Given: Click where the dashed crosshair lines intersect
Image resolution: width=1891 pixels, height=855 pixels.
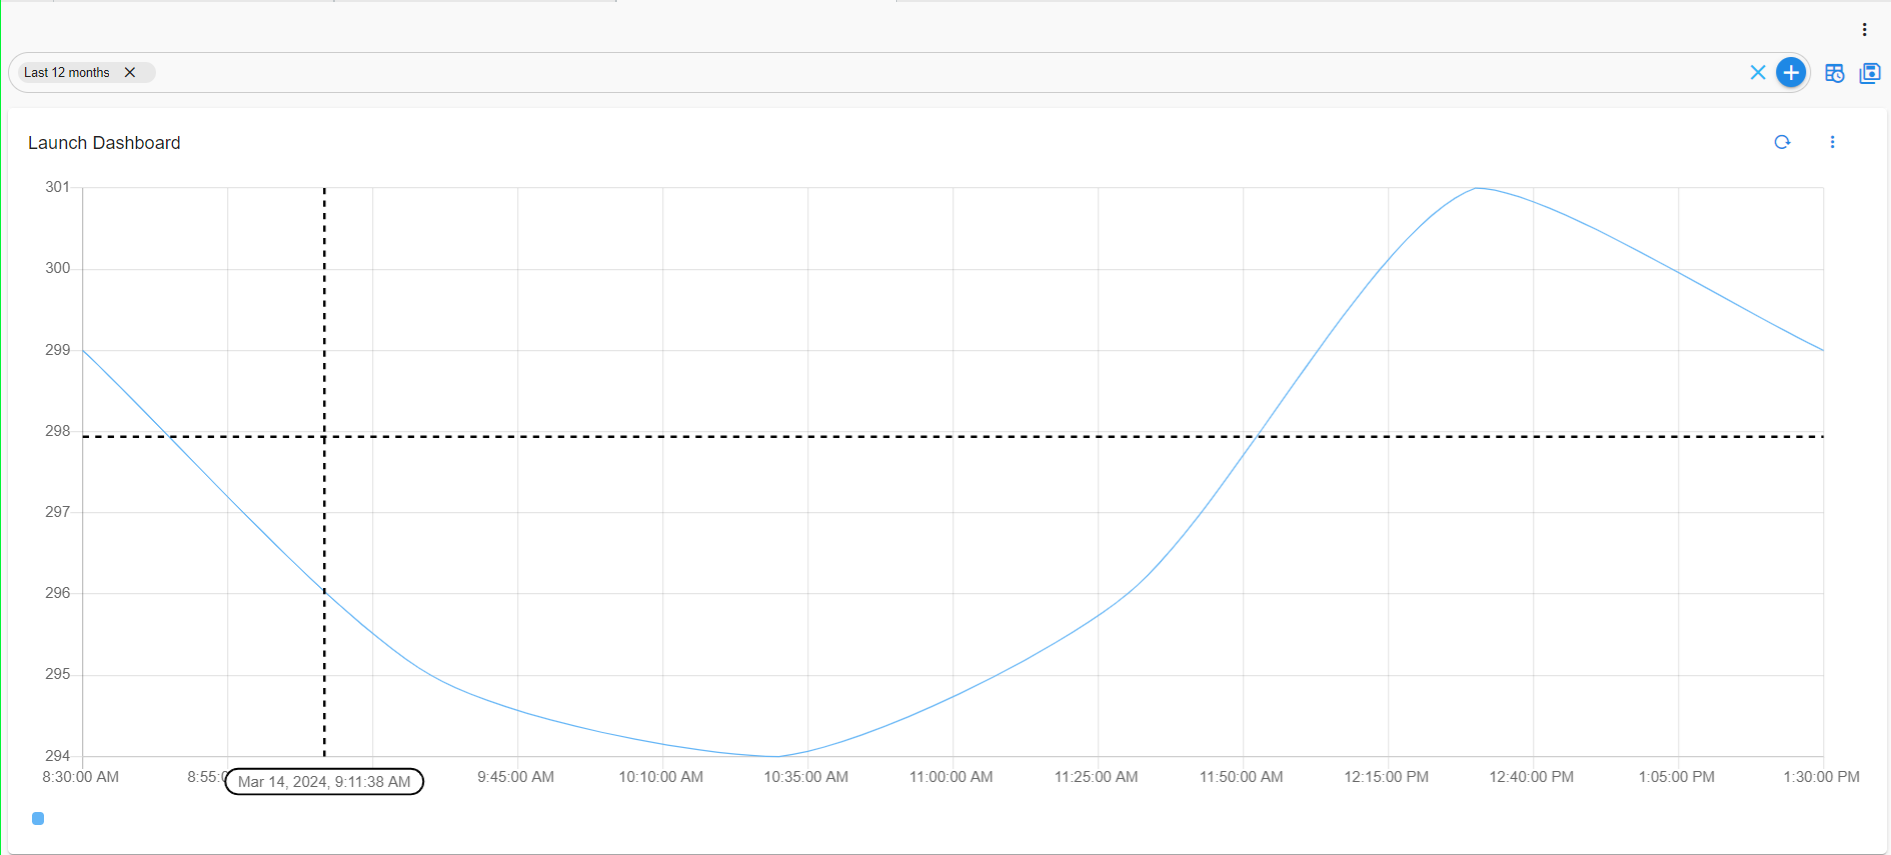Looking at the screenshot, I should click(x=324, y=437).
